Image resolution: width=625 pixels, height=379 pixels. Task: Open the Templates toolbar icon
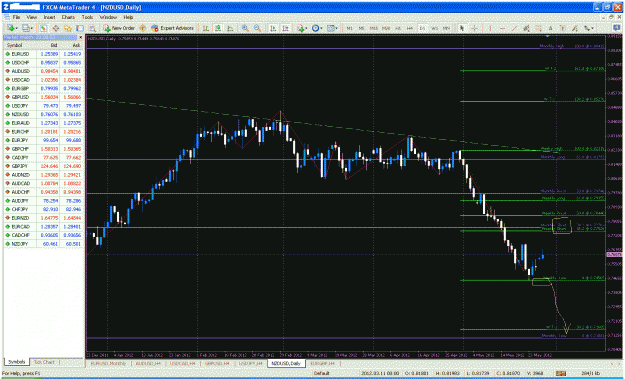(330, 28)
